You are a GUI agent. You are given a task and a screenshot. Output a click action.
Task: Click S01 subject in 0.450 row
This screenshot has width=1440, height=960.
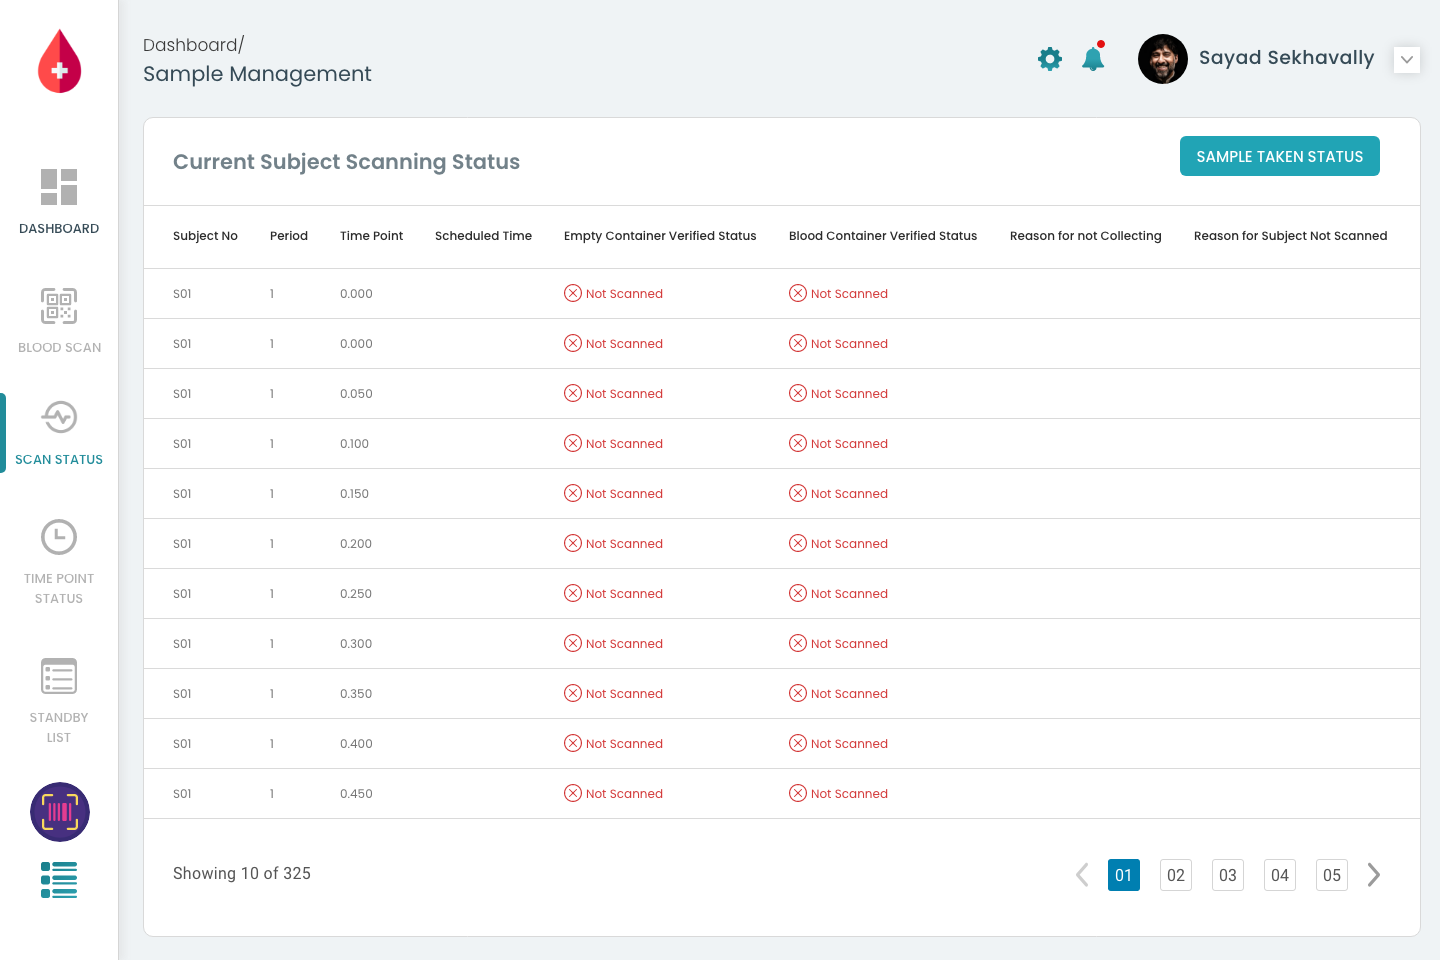tap(182, 794)
